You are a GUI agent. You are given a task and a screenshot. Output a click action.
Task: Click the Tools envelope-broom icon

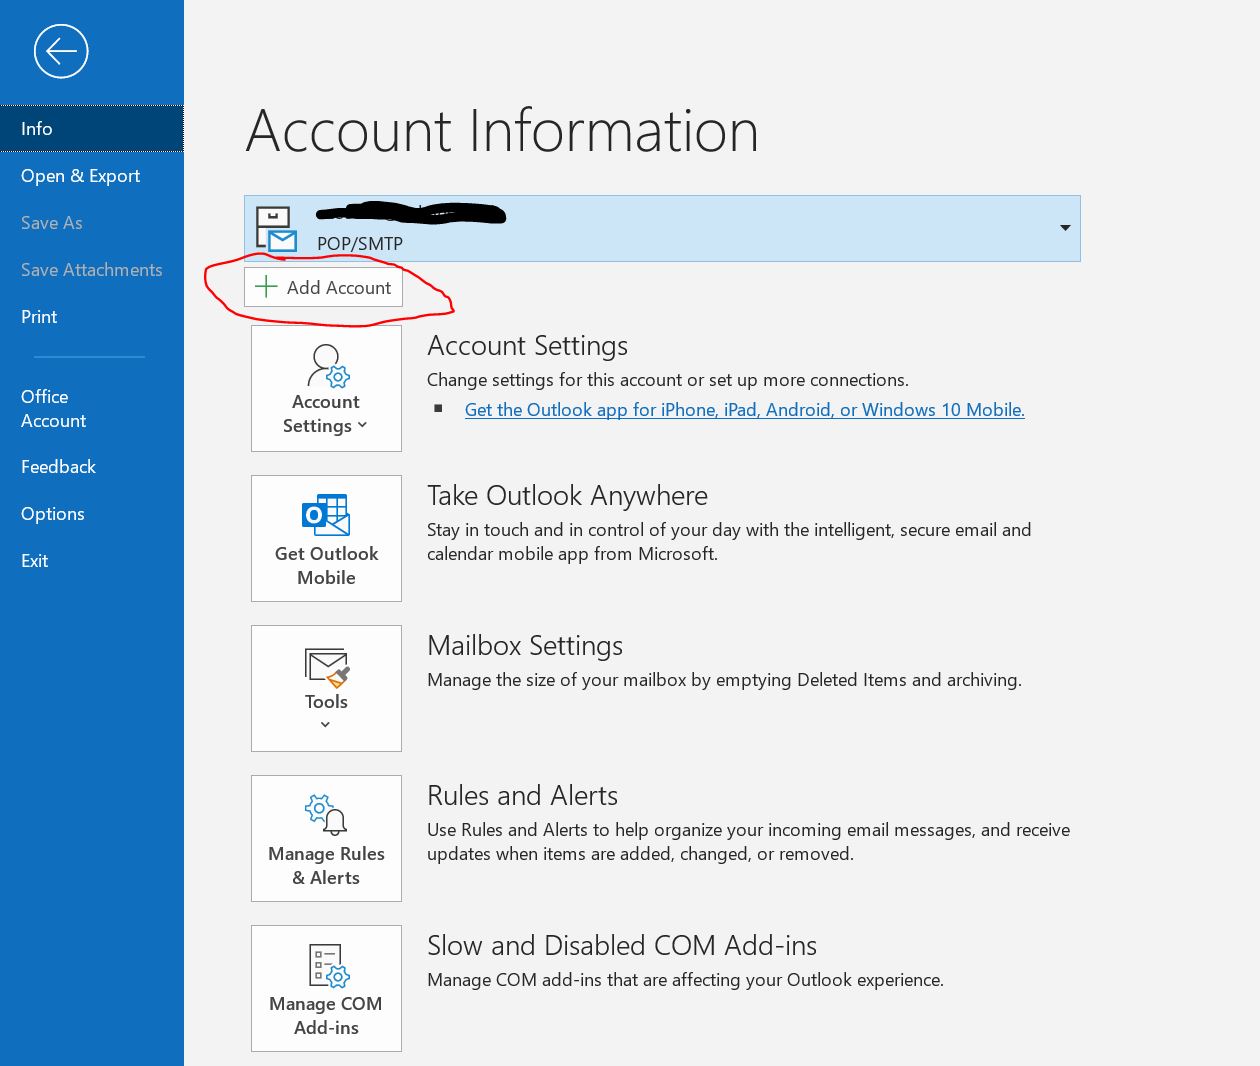(x=326, y=667)
